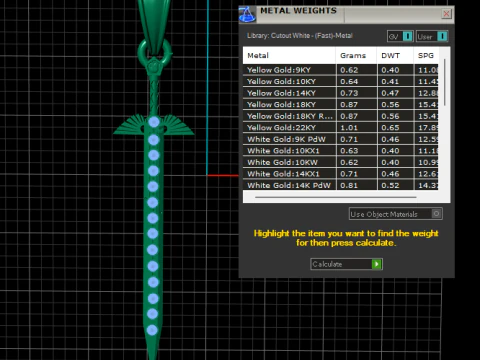Click the Metal column header

click(x=289, y=56)
